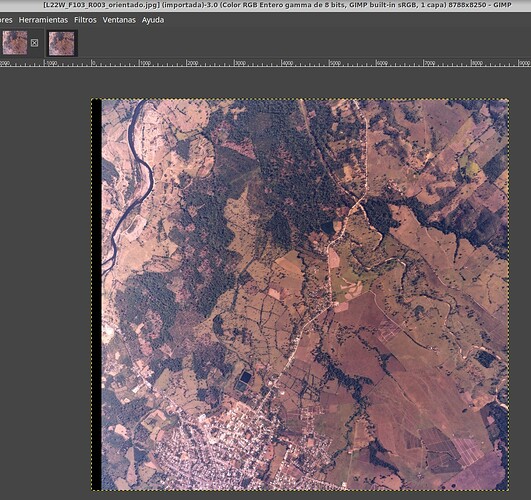Click the black strip on image's left edge

click(97, 295)
